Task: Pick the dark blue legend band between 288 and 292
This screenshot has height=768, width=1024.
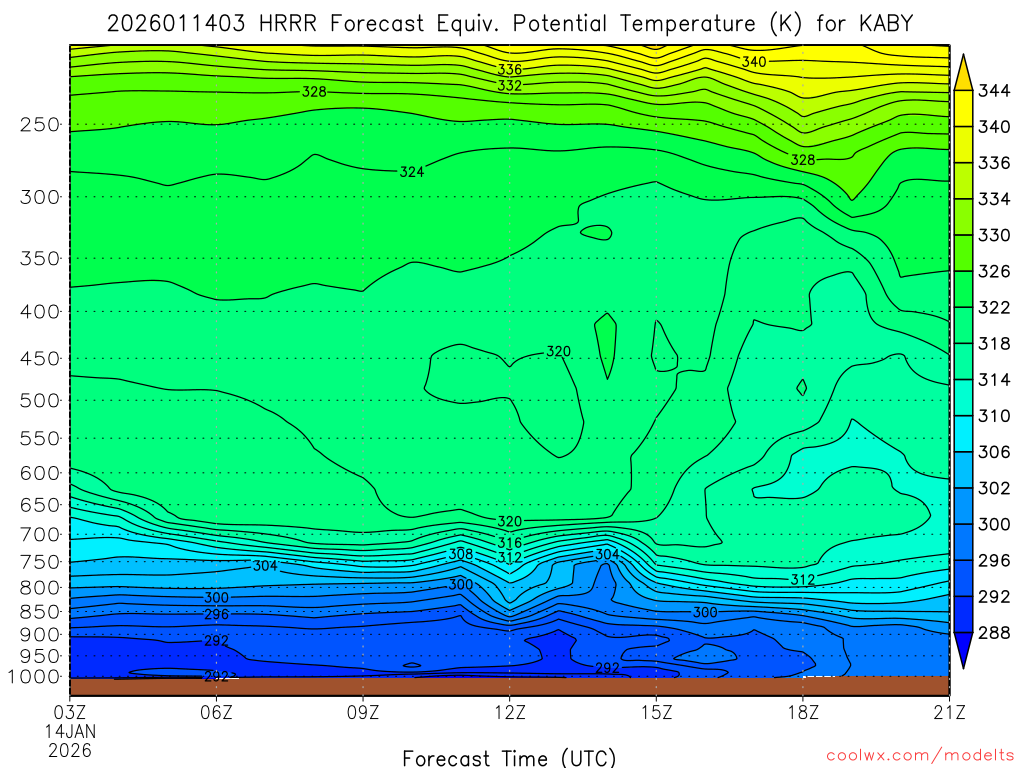Action: click(x=963, y=615)
